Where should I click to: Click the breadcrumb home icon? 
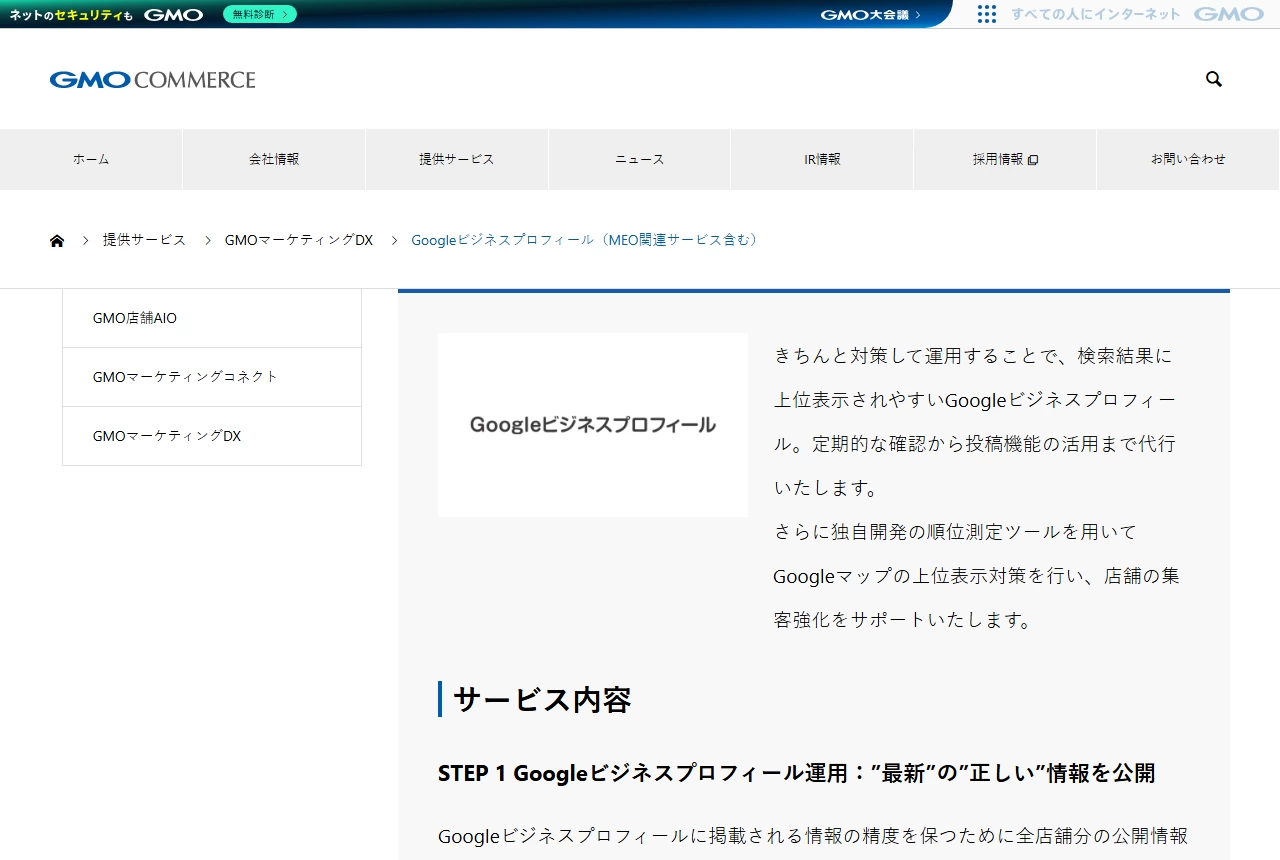(x=57, y=241)
